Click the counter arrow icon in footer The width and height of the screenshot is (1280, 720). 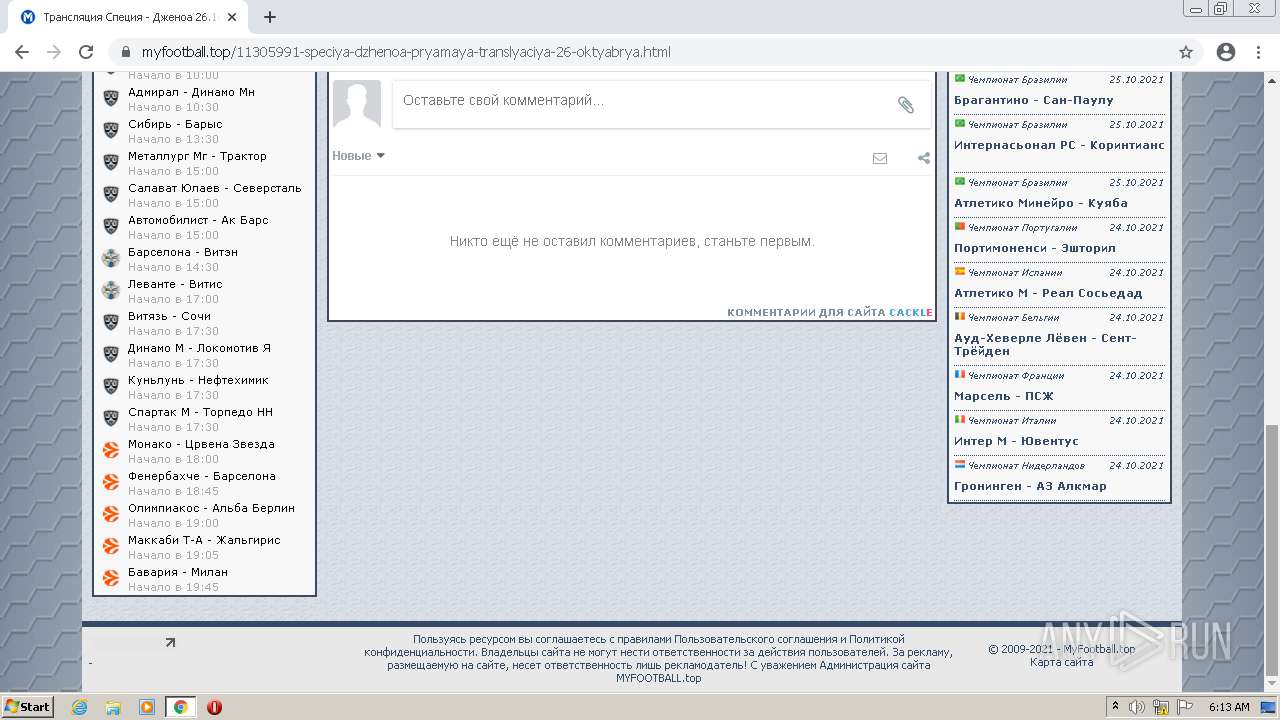click(170, 643)
